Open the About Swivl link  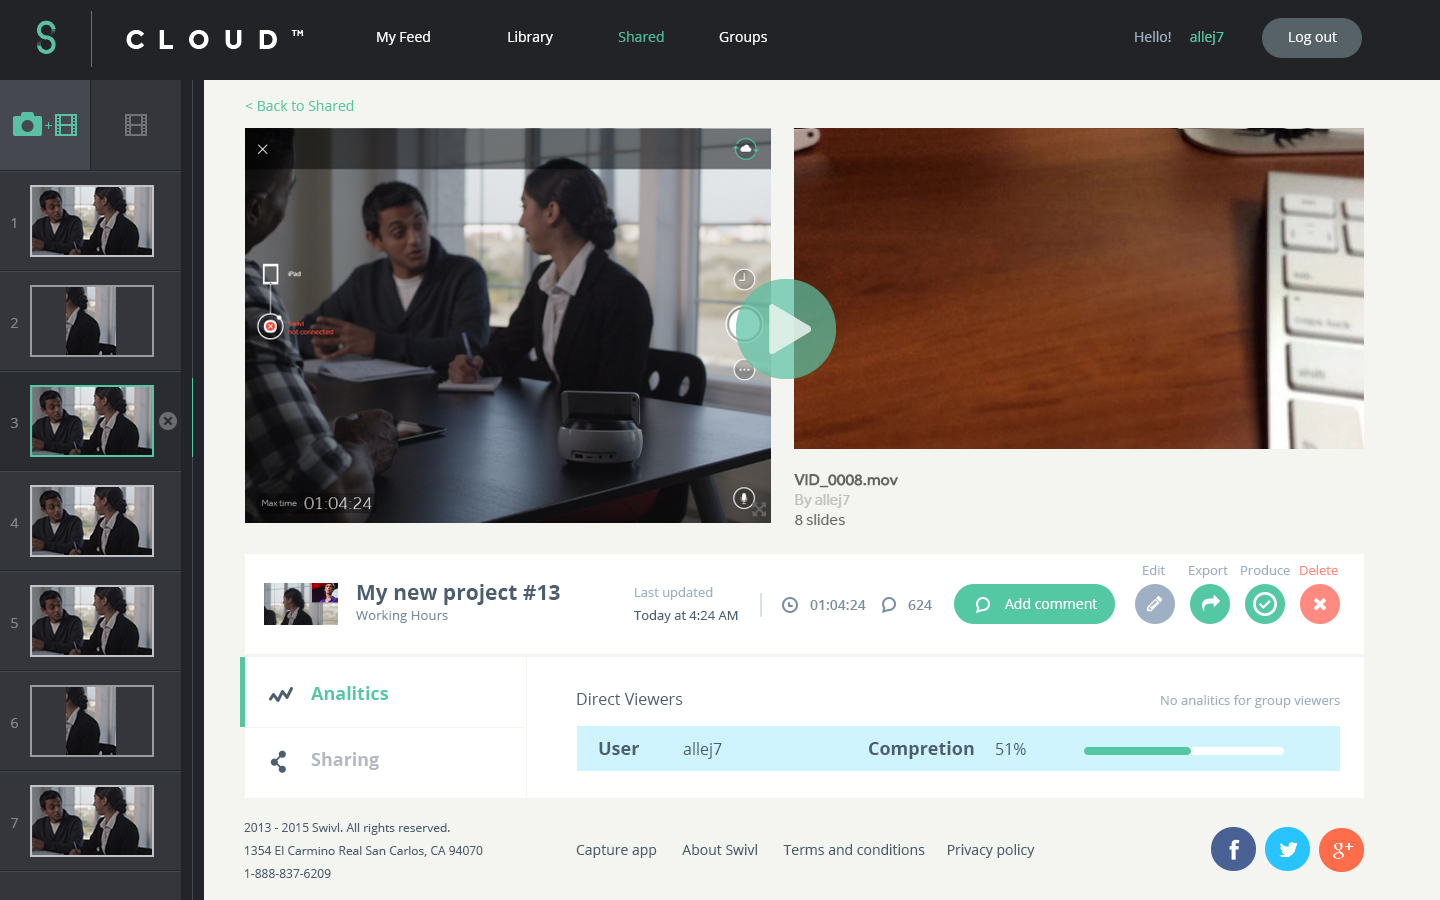(x=720, y=850)
